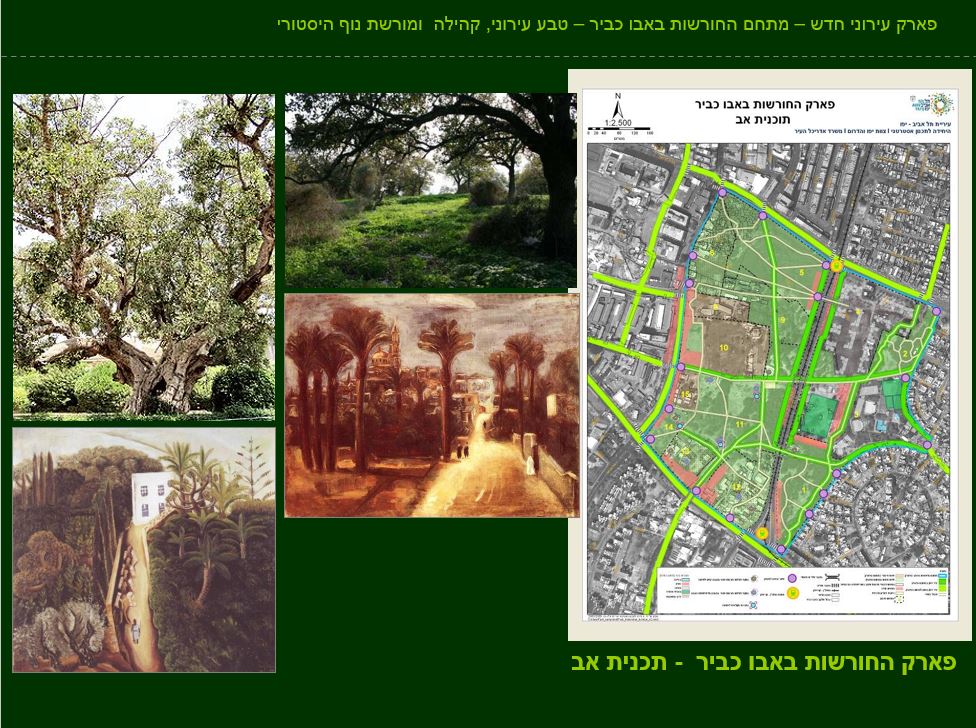Select zone marker numbered 10 on the map

coord(725,347)
